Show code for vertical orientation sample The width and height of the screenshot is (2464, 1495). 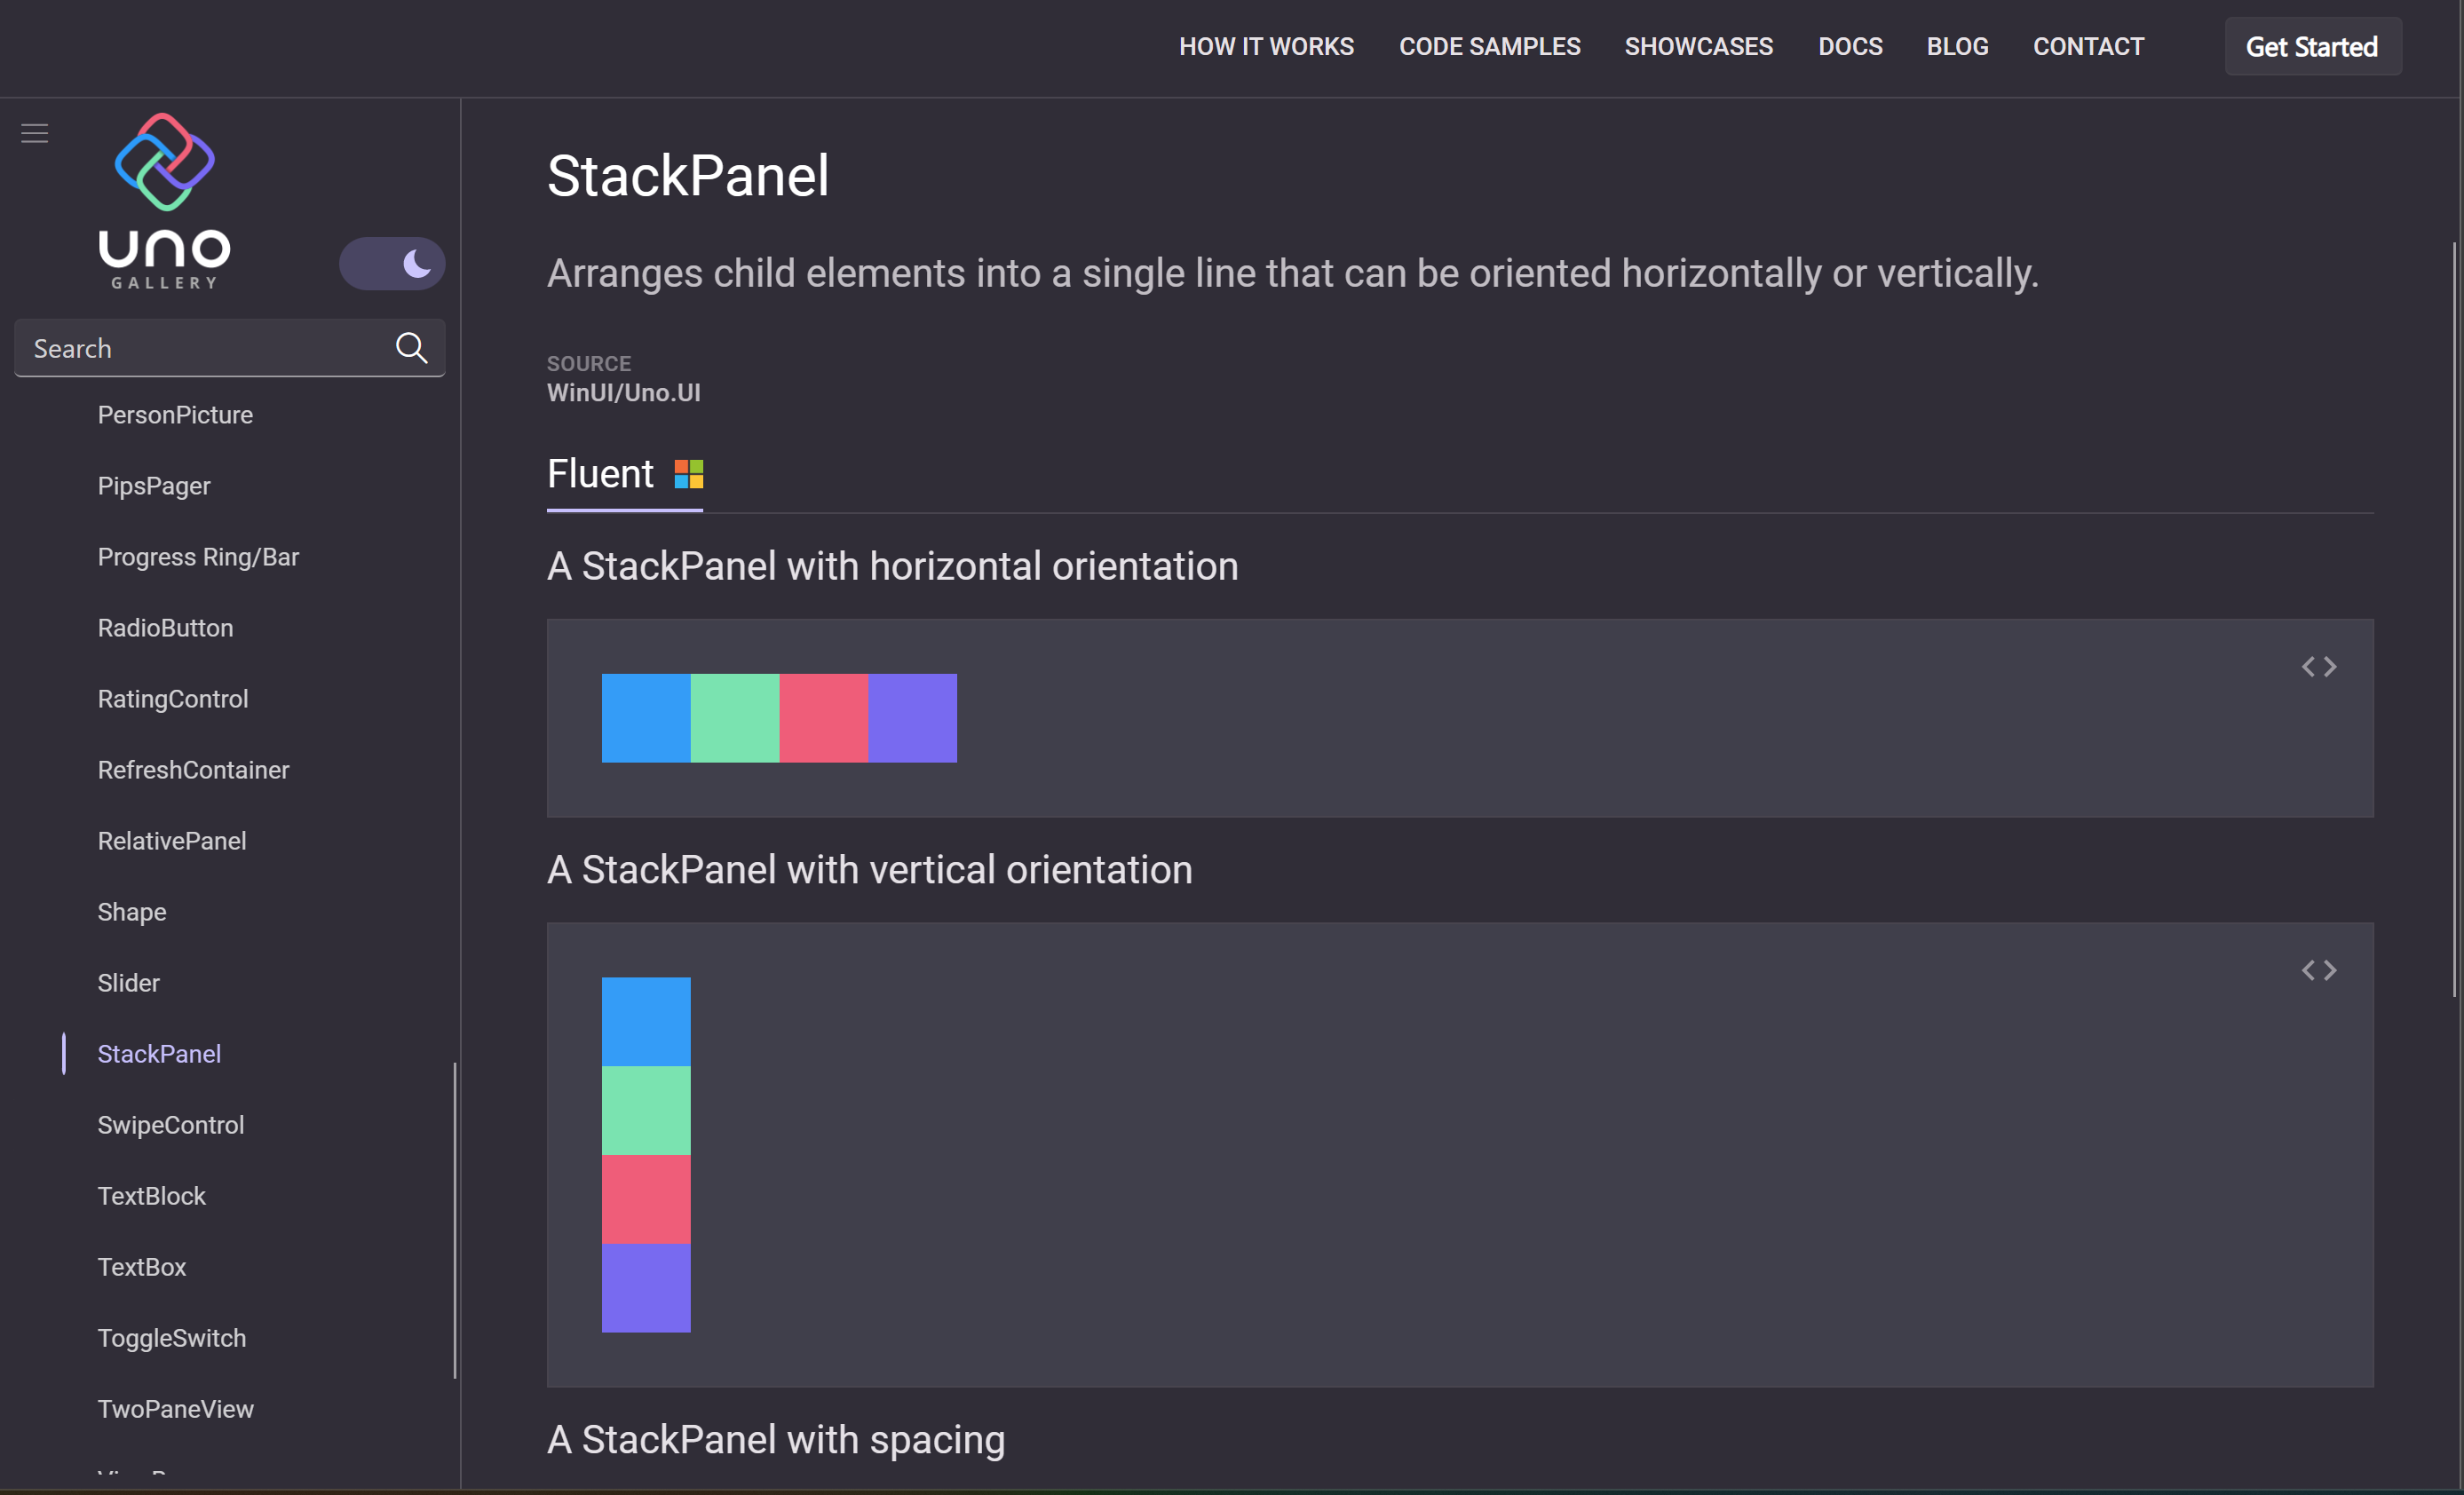(x=2318, y=969)
